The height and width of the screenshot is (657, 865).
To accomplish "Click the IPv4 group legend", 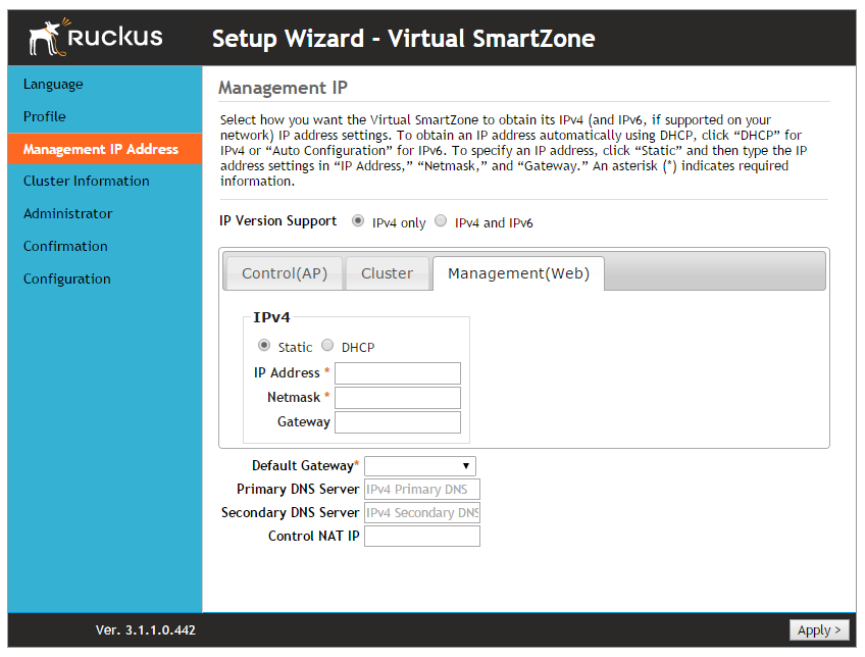I will tap(271, 317).
